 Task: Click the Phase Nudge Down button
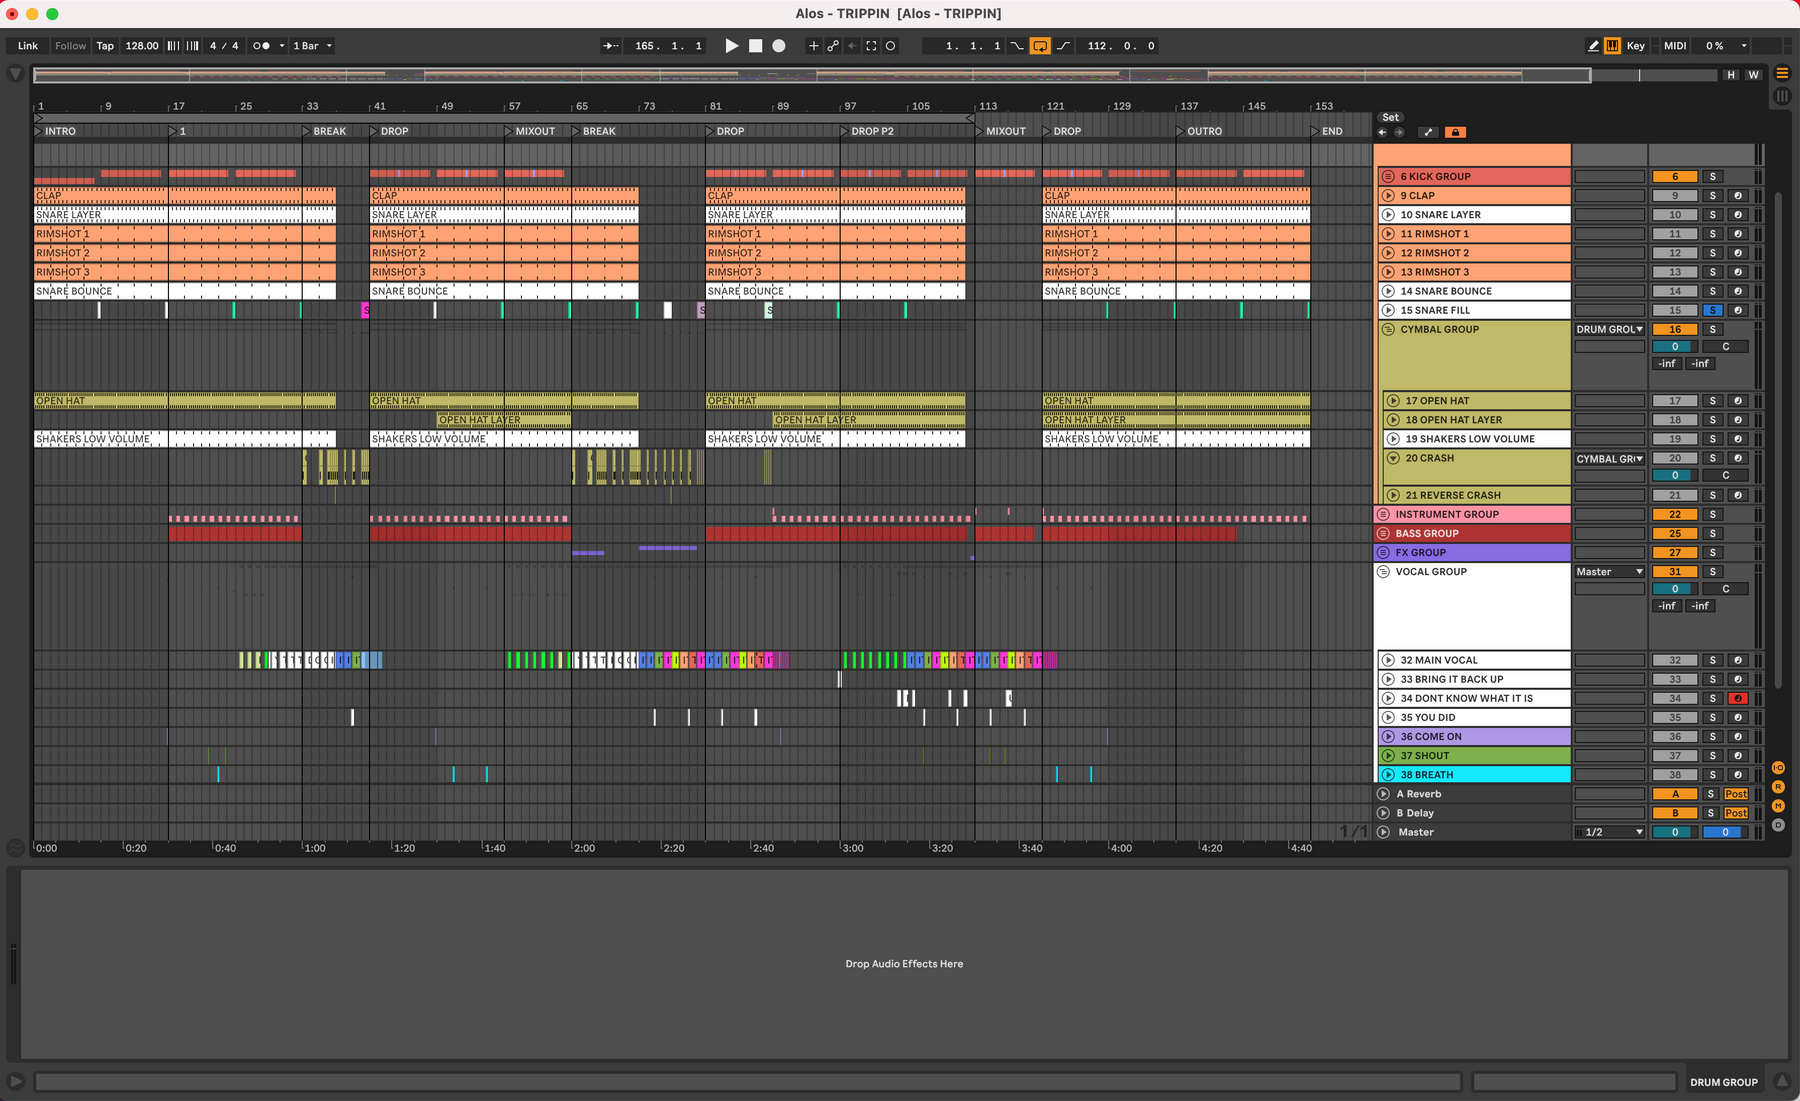pyautogui.click(x=174, y=46)
